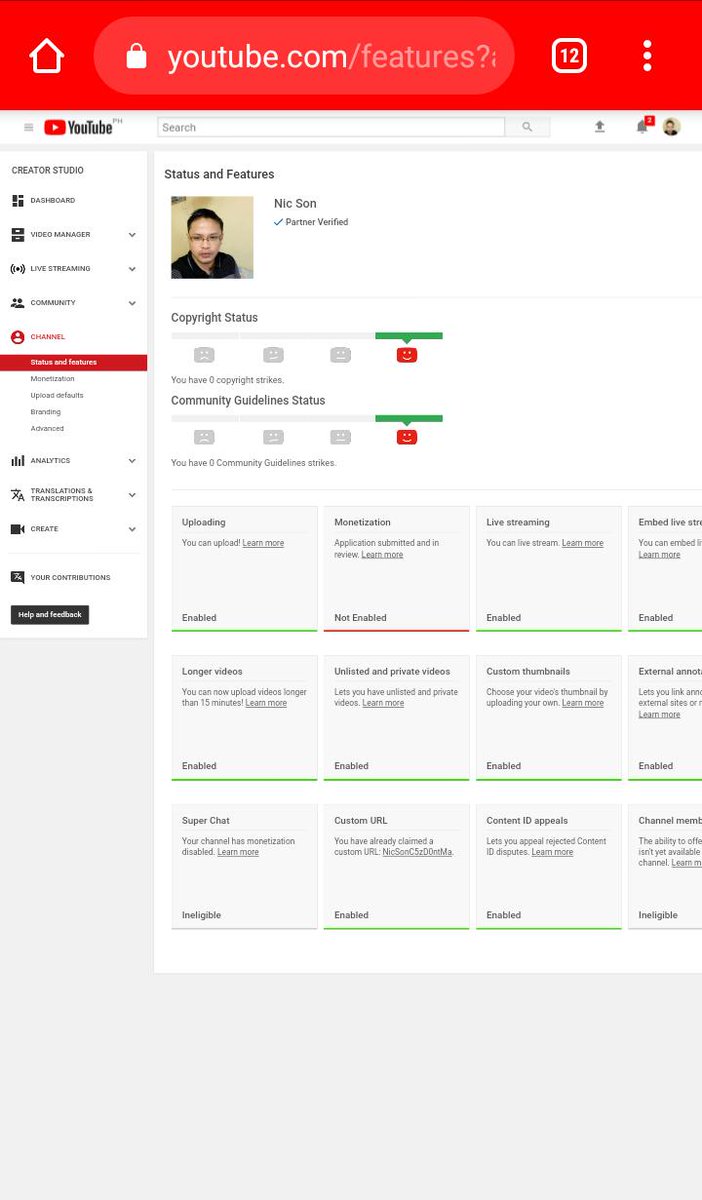Click the Copyright Status green progress bar
702x1200 pixels.
coord(409,336)
